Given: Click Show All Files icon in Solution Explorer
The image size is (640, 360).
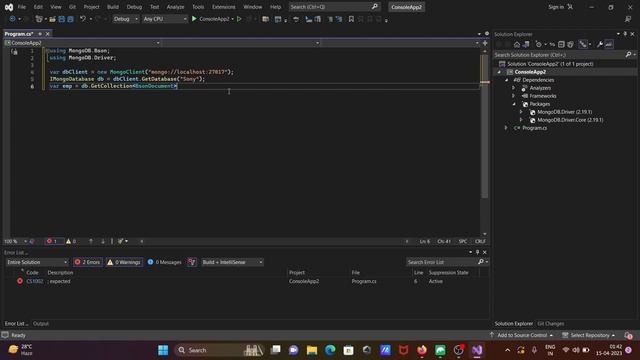Looking at the screenshot, I should click(x=570, y=44).
